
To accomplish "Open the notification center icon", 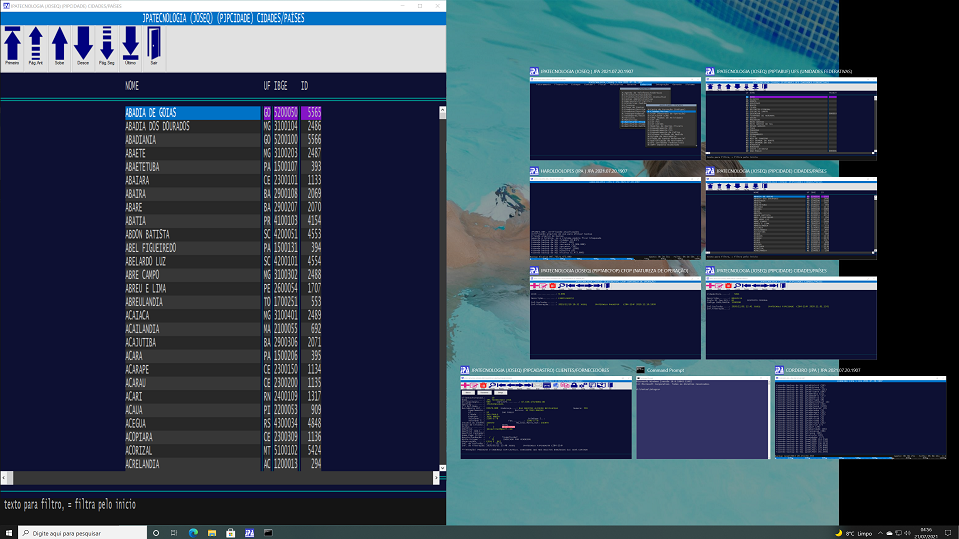I will point(948,533).
